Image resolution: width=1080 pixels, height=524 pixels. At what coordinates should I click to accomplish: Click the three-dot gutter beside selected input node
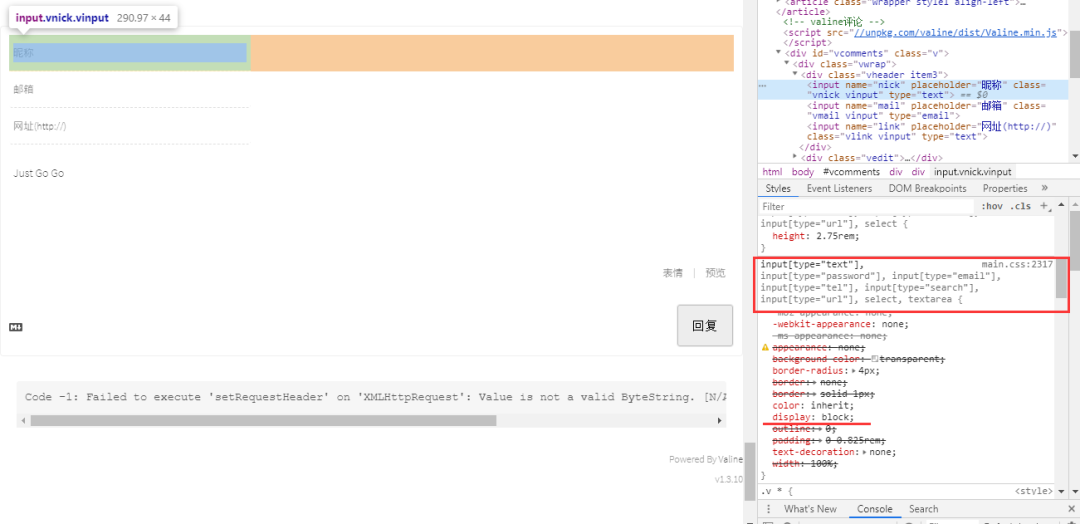(762, 85)
